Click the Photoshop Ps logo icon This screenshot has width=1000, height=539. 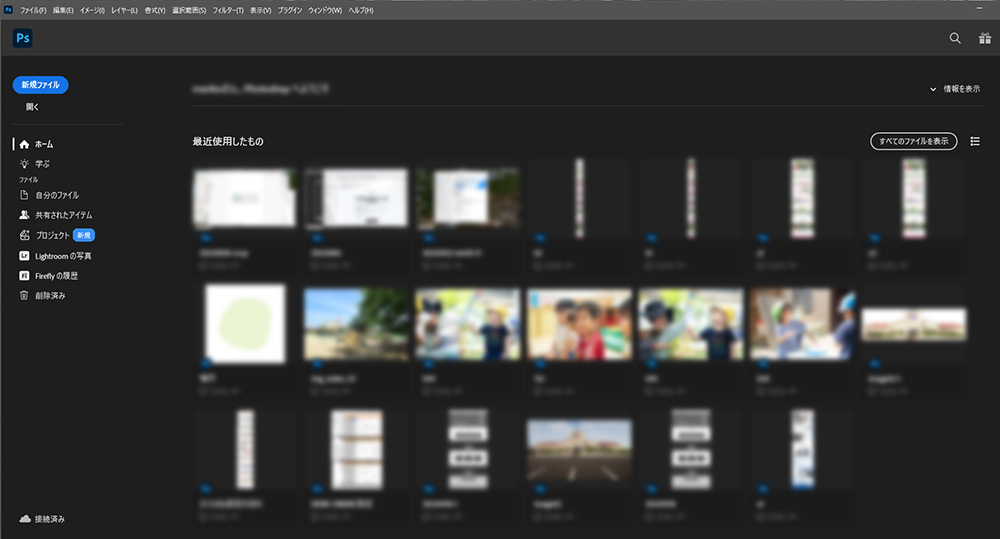tap(23, 38)
